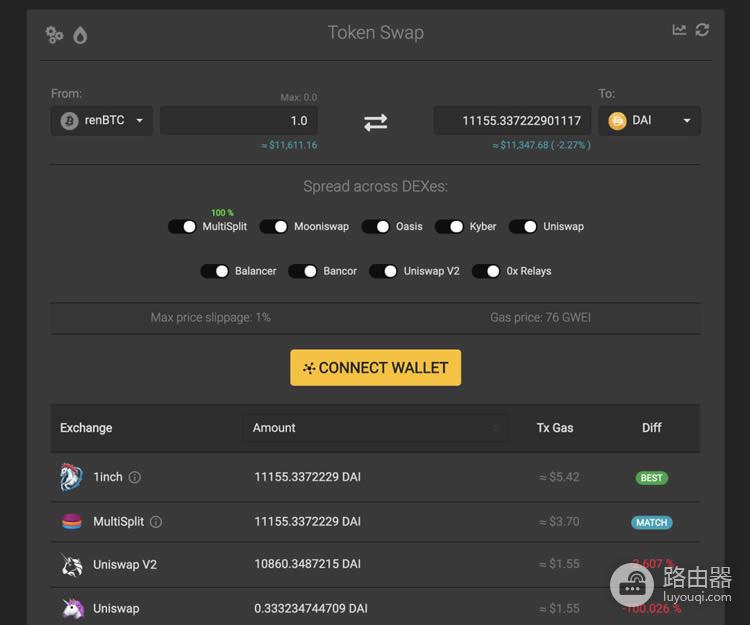This screenshot has height=625, width=750.
Task: Toggle the Uniswap switch
Action: tap(523, 227)
